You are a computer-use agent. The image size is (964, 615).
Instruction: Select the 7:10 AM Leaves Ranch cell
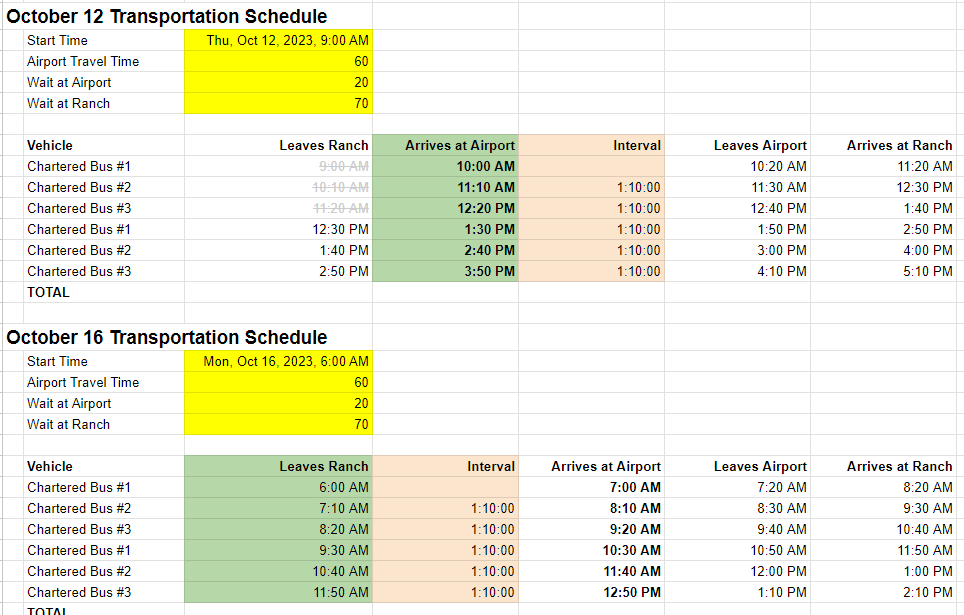point(279,509)
